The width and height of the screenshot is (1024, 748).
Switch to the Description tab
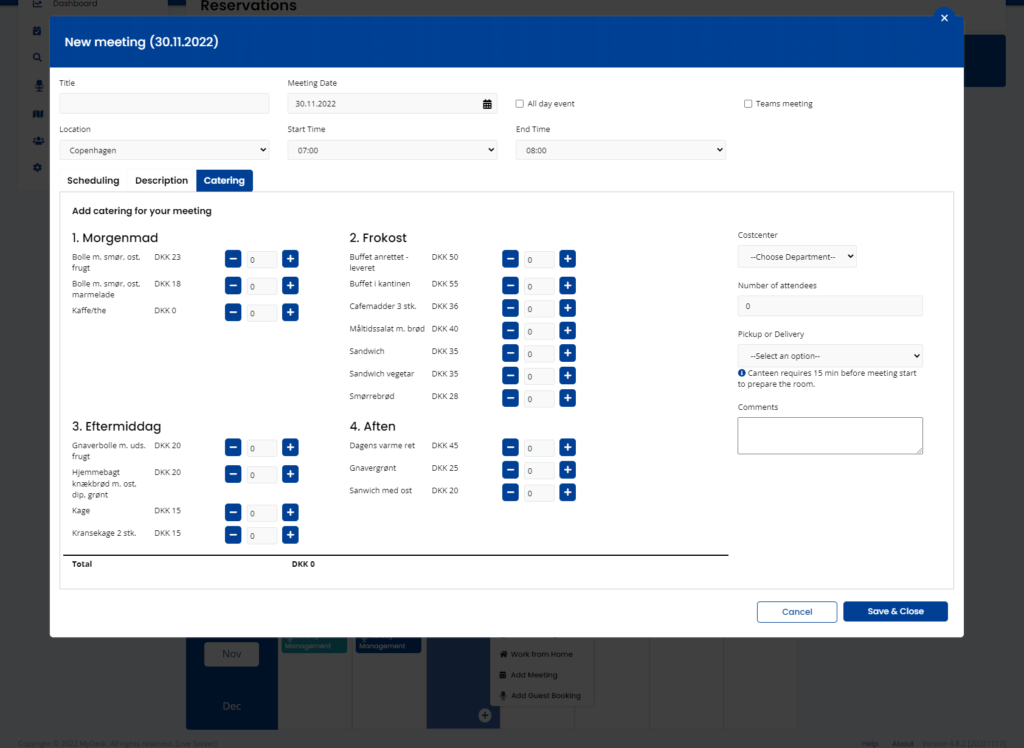(161, 180)
